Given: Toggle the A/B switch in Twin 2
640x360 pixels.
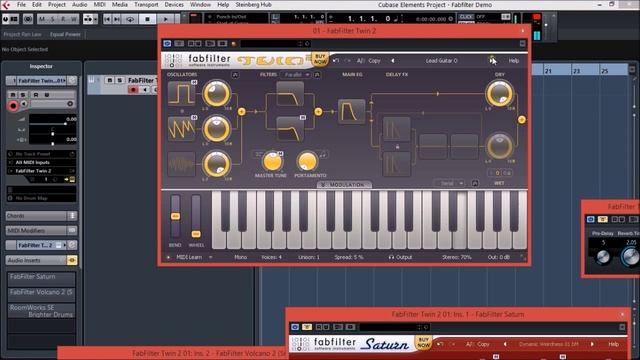Looking at the screenshot, I should pos(360,60).
